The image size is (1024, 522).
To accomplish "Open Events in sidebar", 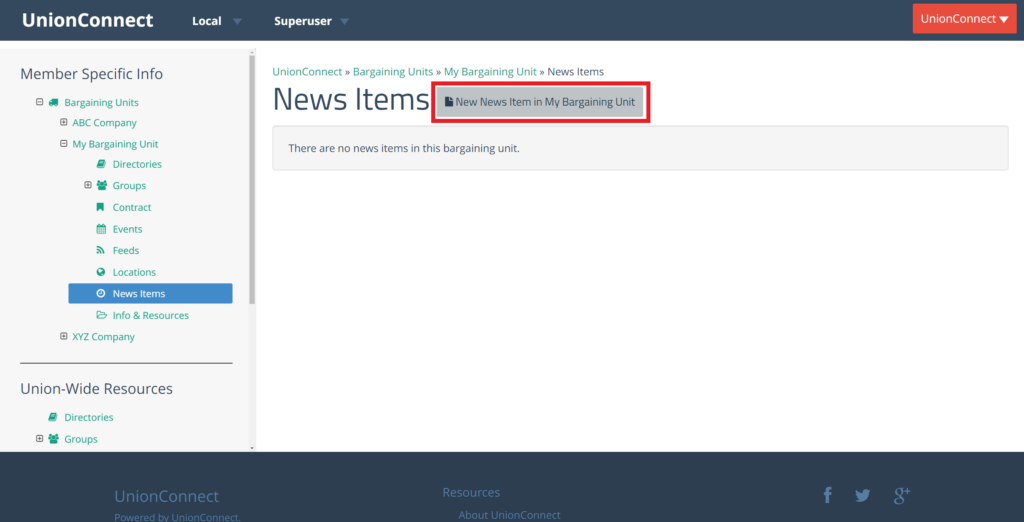I will [x=127, y=229].
